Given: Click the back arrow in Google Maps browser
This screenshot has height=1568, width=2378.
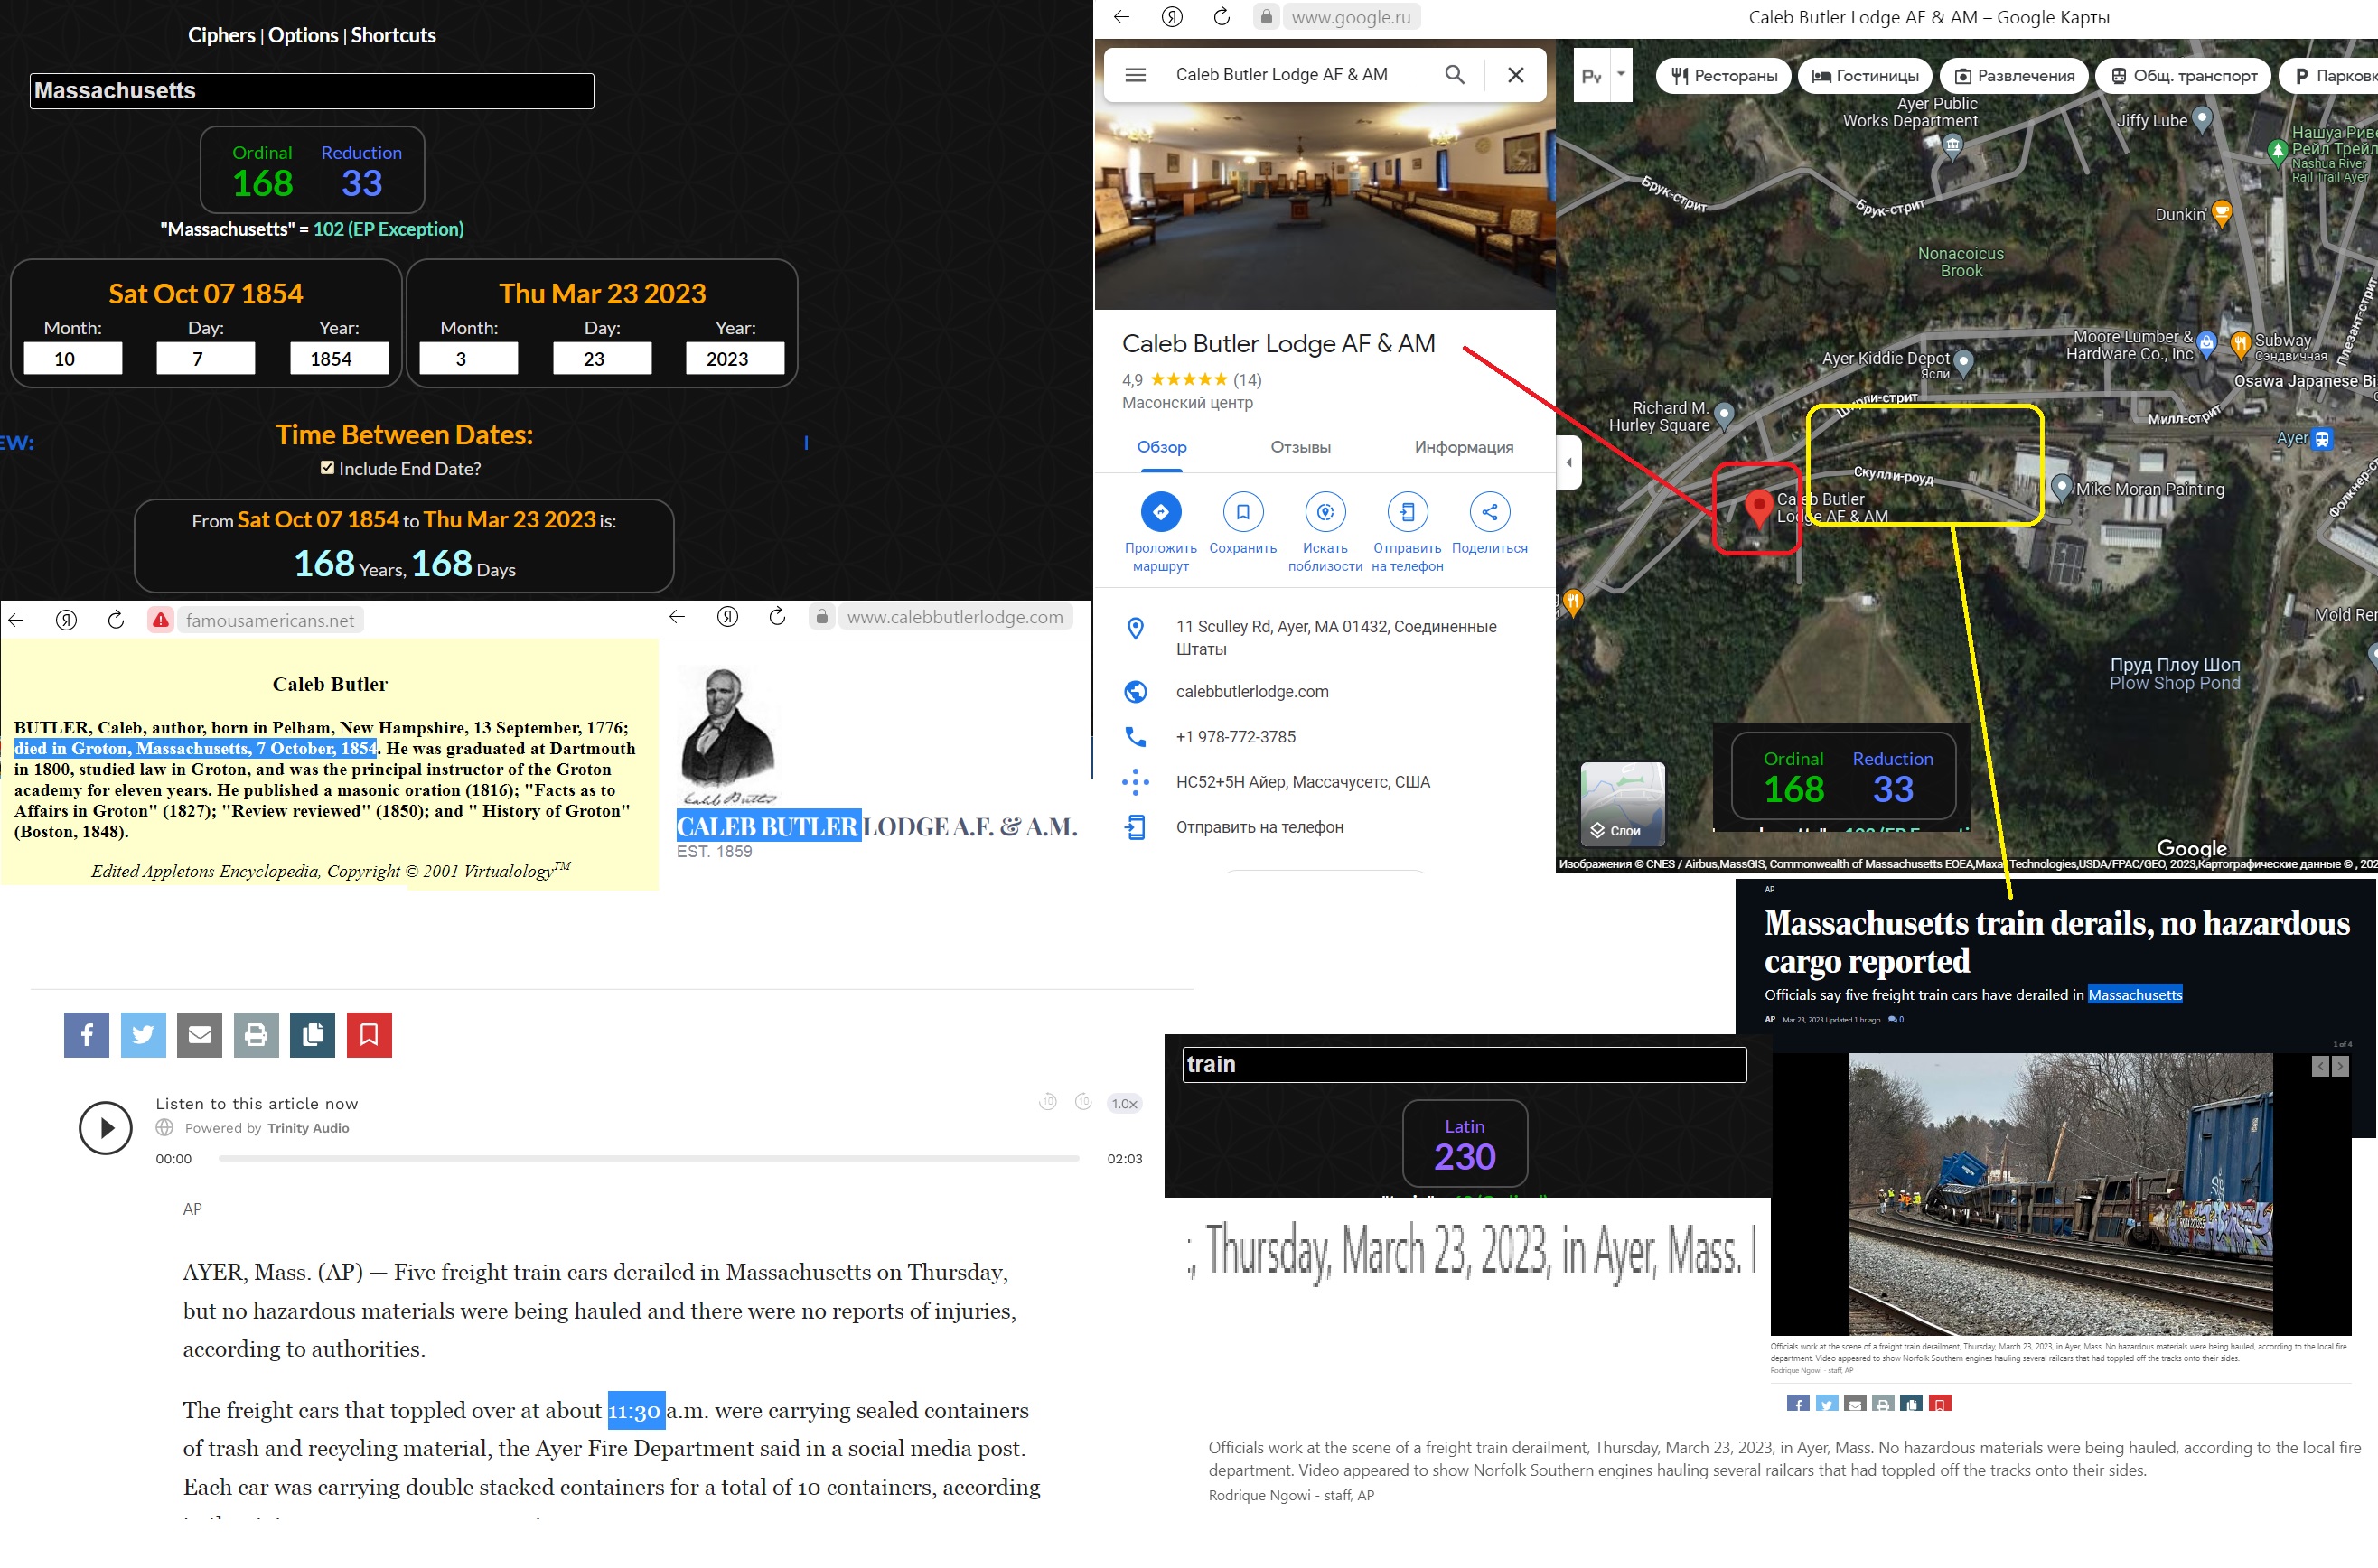Looking at the screenshot, I should [x=1122, y=17].
